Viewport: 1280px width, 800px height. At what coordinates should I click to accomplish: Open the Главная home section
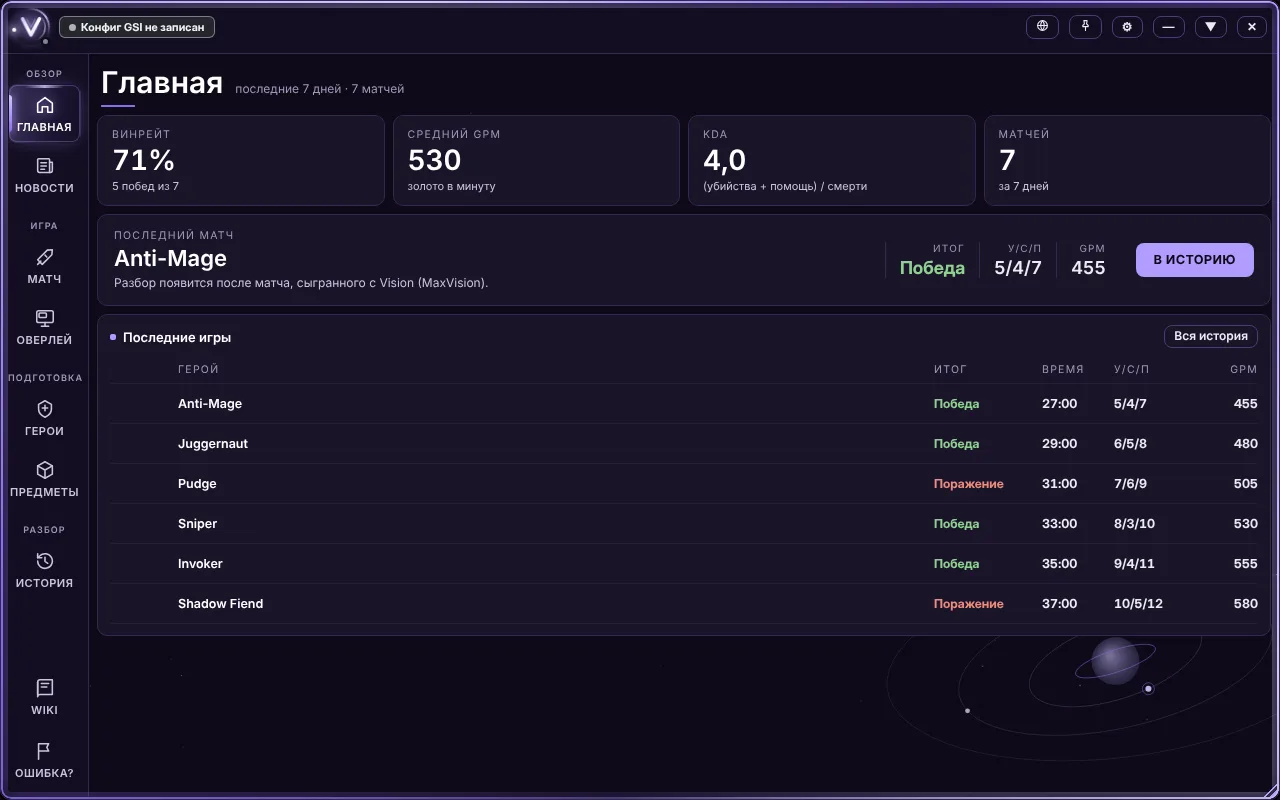pos(44,113)
